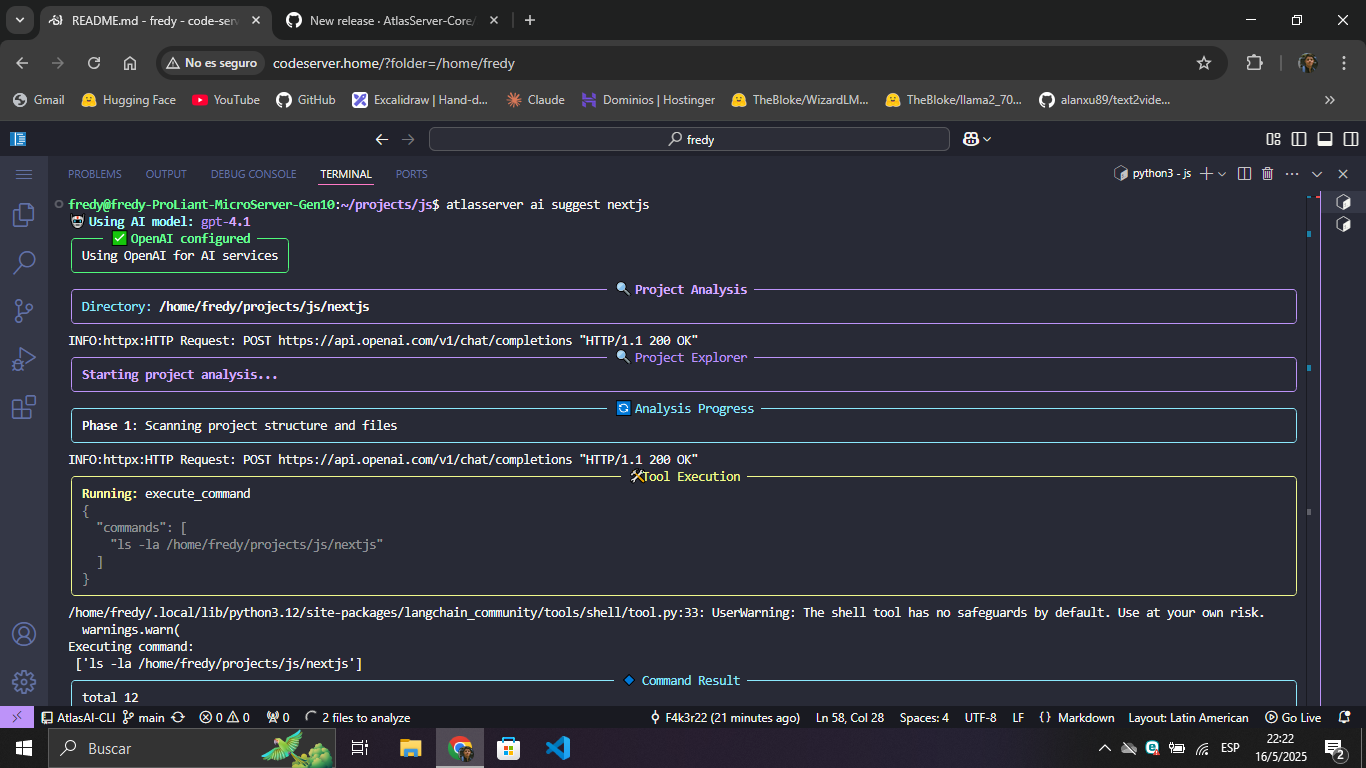Open the Search view in activity bar
The height and width of the screenshot is (768, 1366).
click(23, 263)
